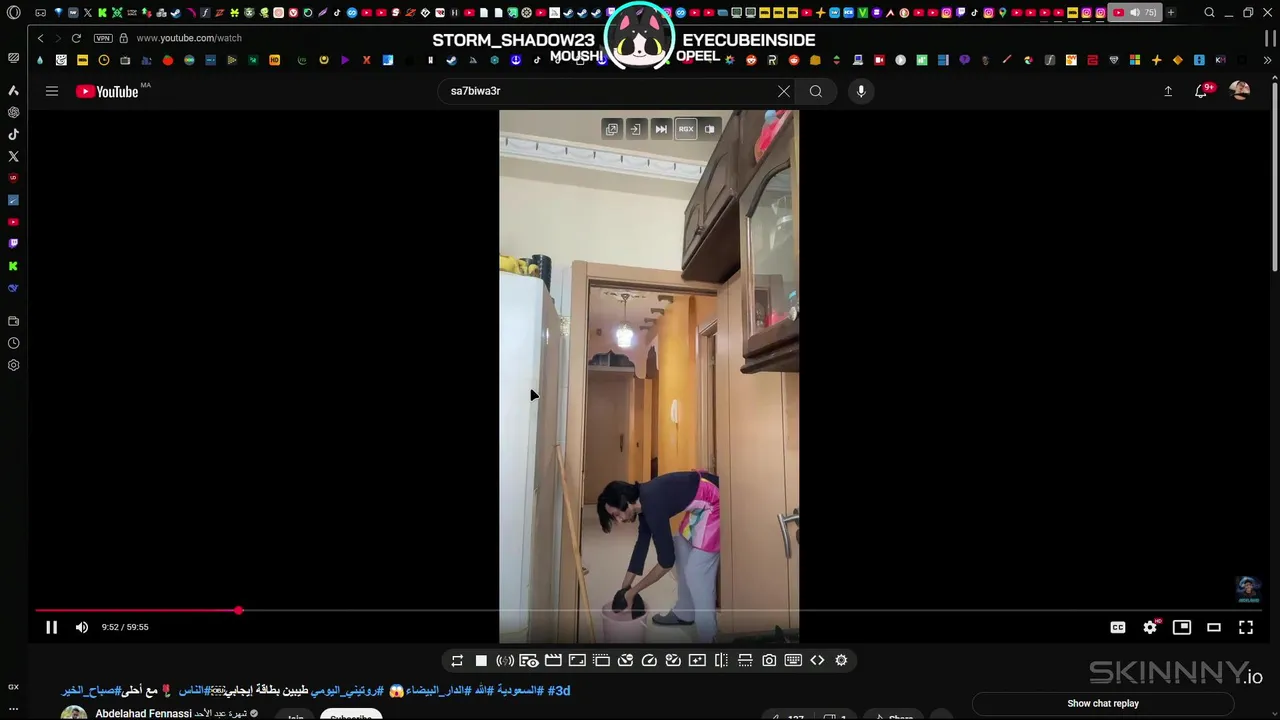Click the skip-next icon above the video
This screenshot has width=1280, height=720.
tap(661, 129)
